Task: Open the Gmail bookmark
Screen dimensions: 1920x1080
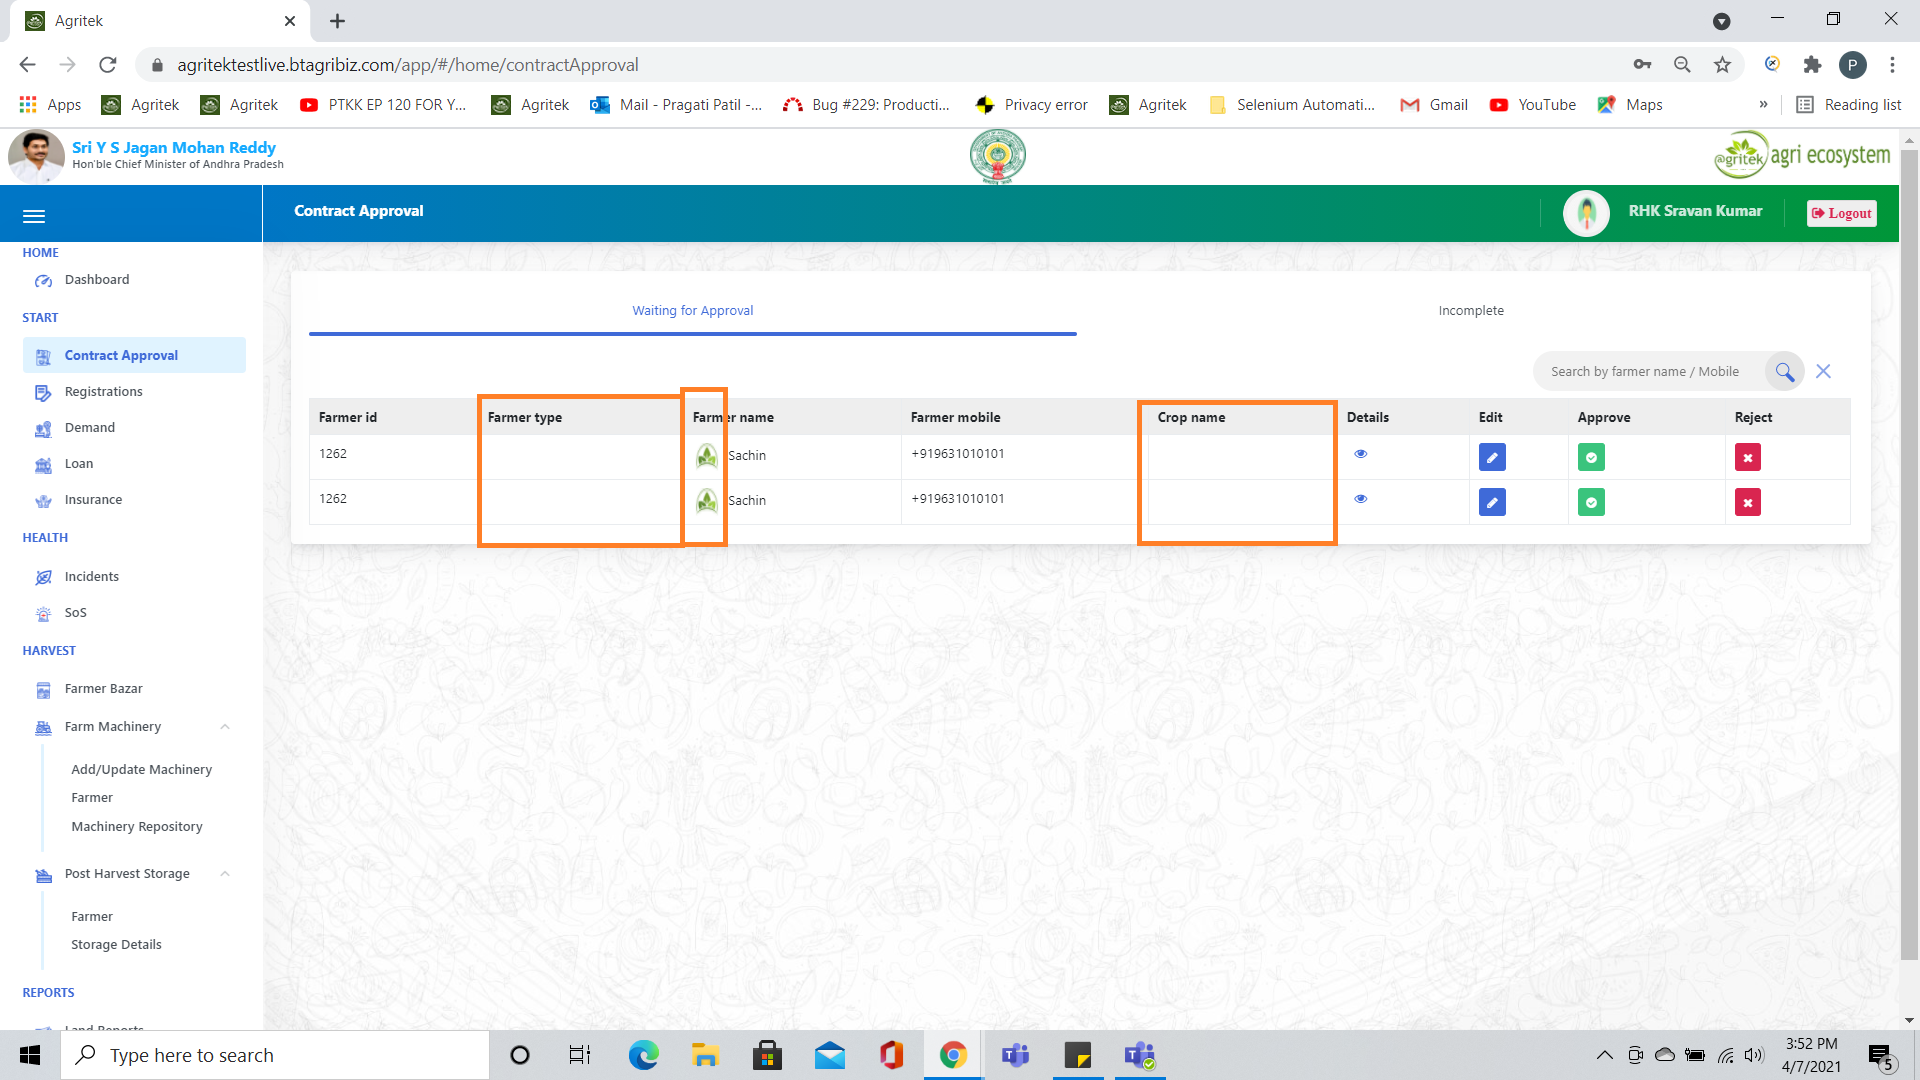Action: tap(1434, 105)
